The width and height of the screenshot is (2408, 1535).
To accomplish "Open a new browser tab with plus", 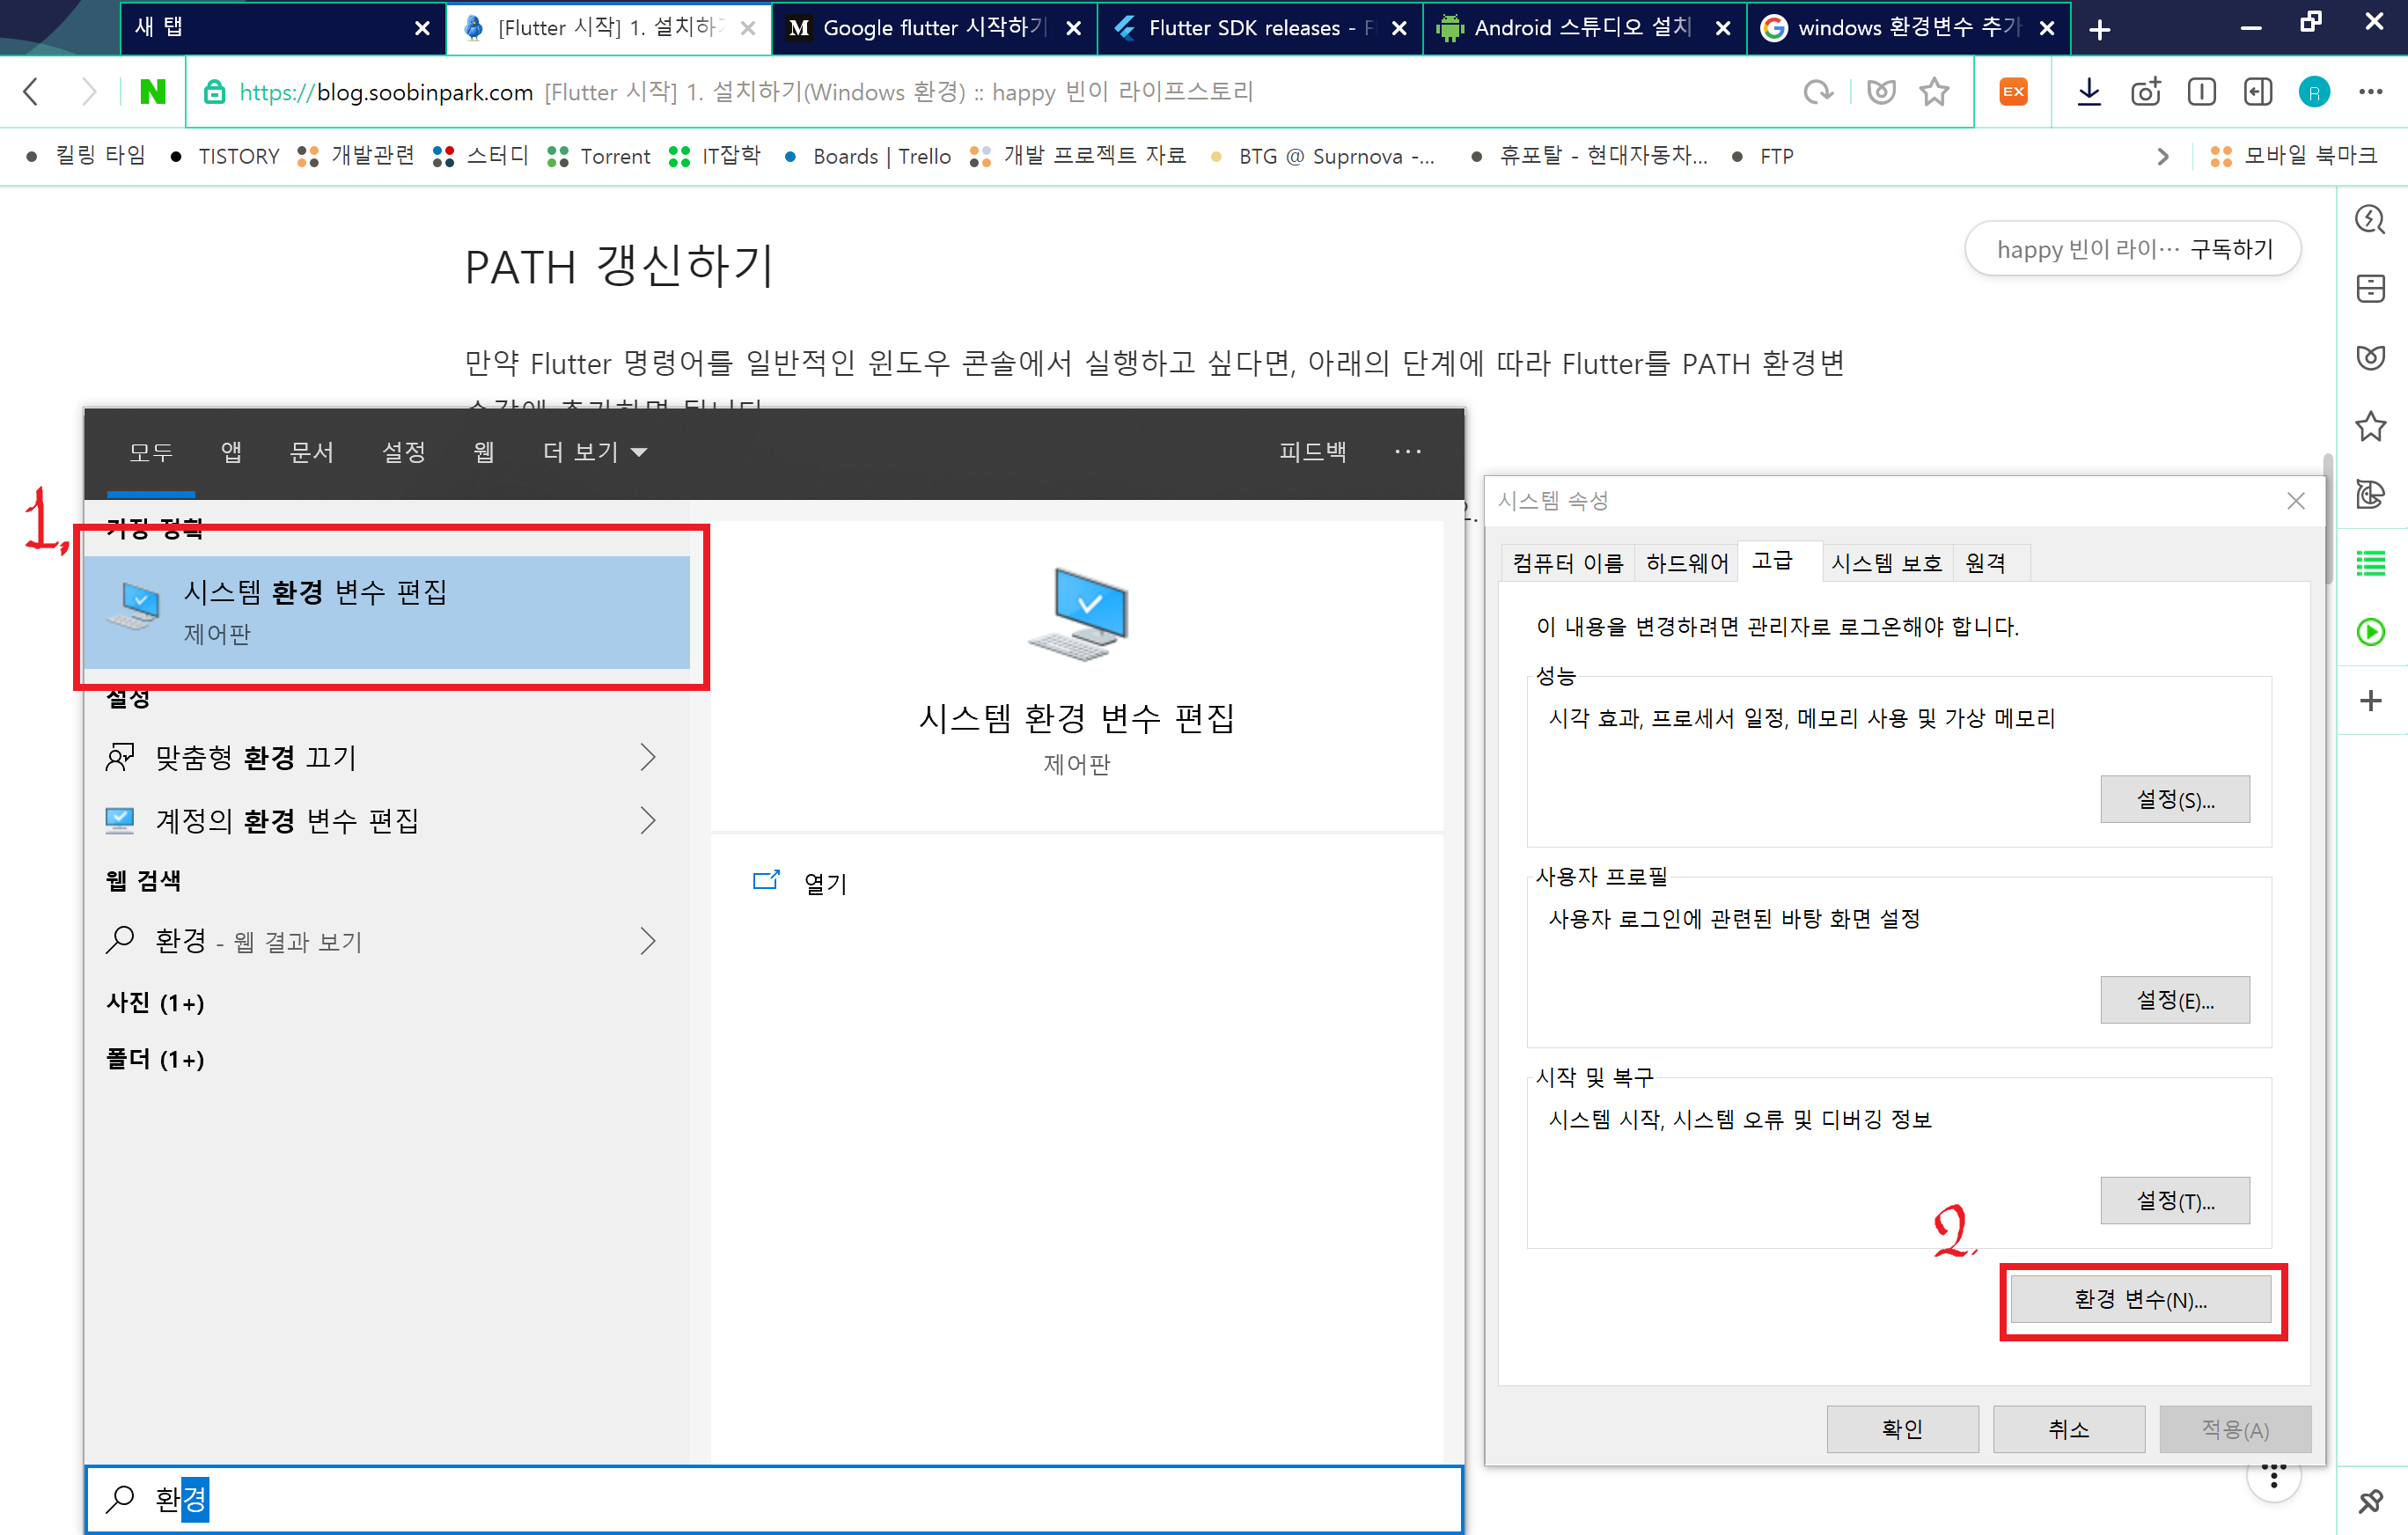I will [x=2100, y=29].
